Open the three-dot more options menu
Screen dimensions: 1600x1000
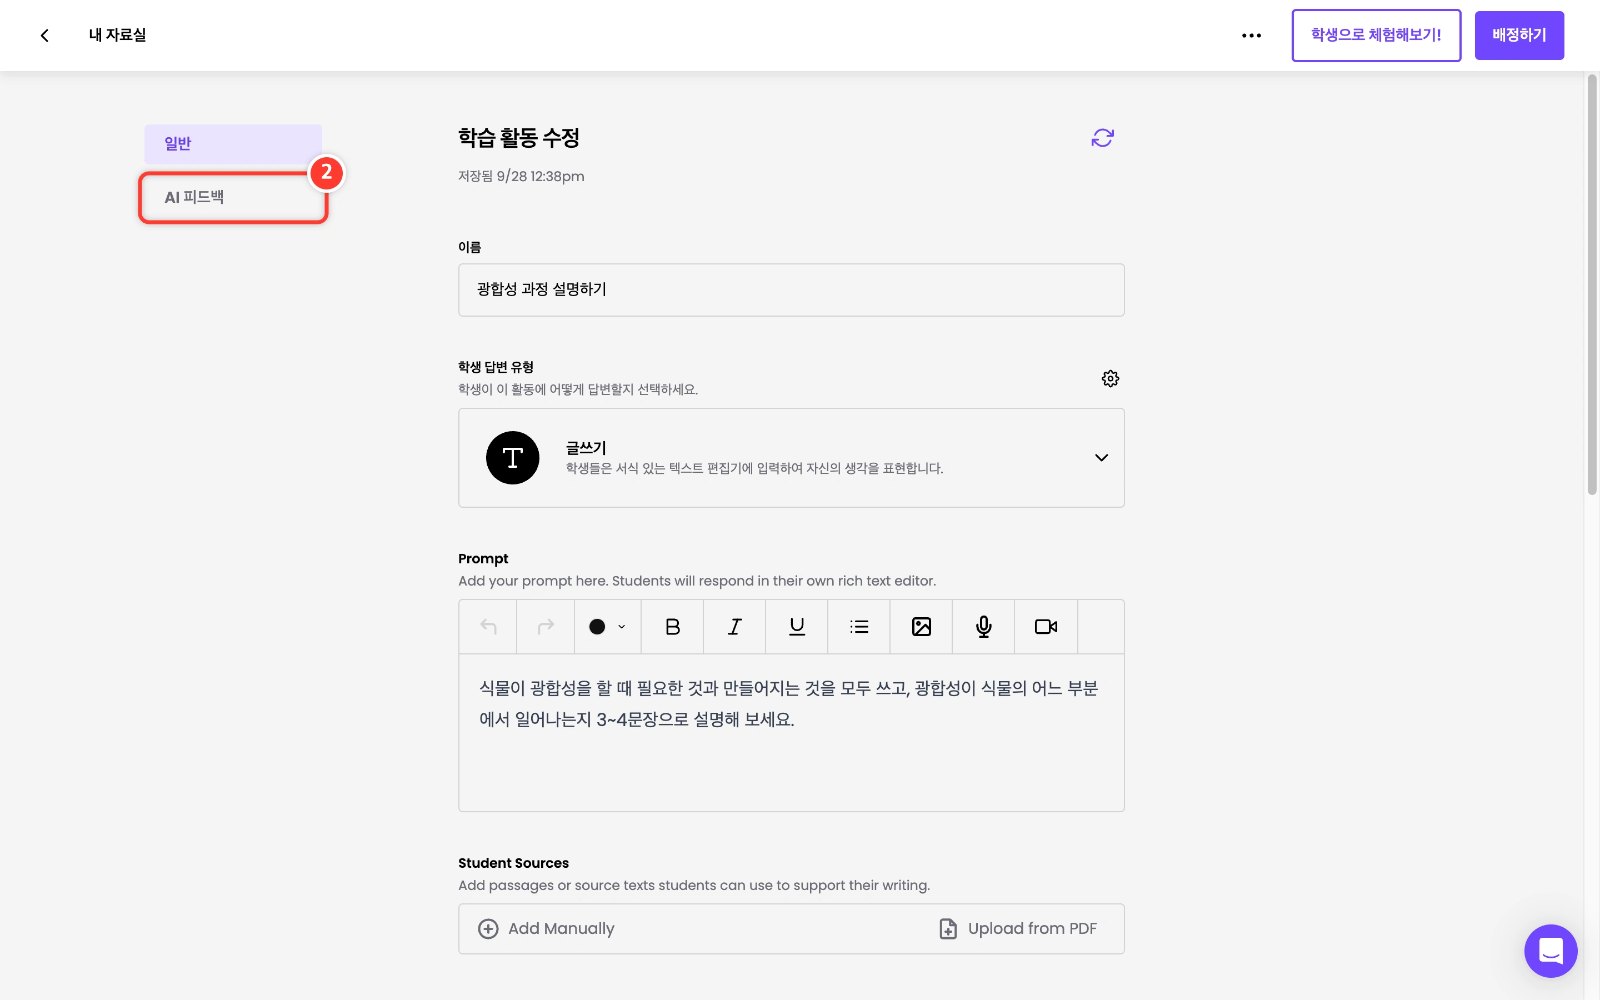coord(1251,35)
